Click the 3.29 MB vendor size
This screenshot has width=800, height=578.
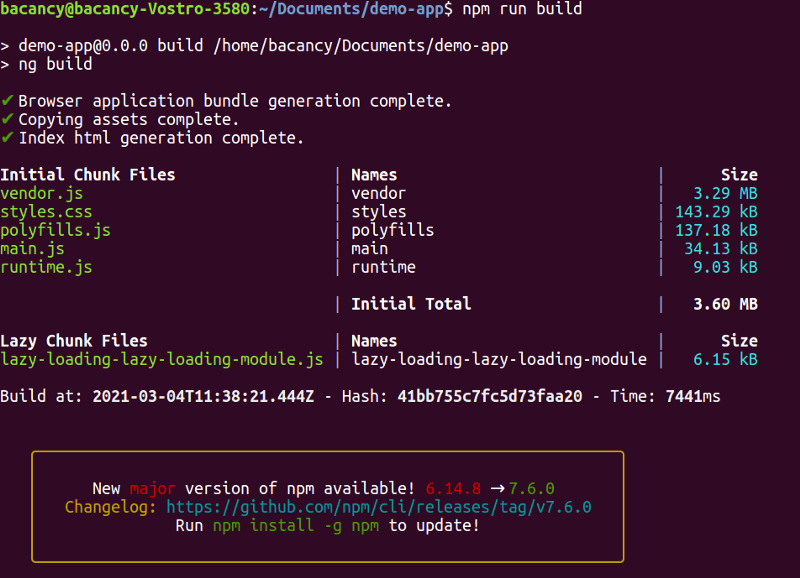click(x=725, y=193)
